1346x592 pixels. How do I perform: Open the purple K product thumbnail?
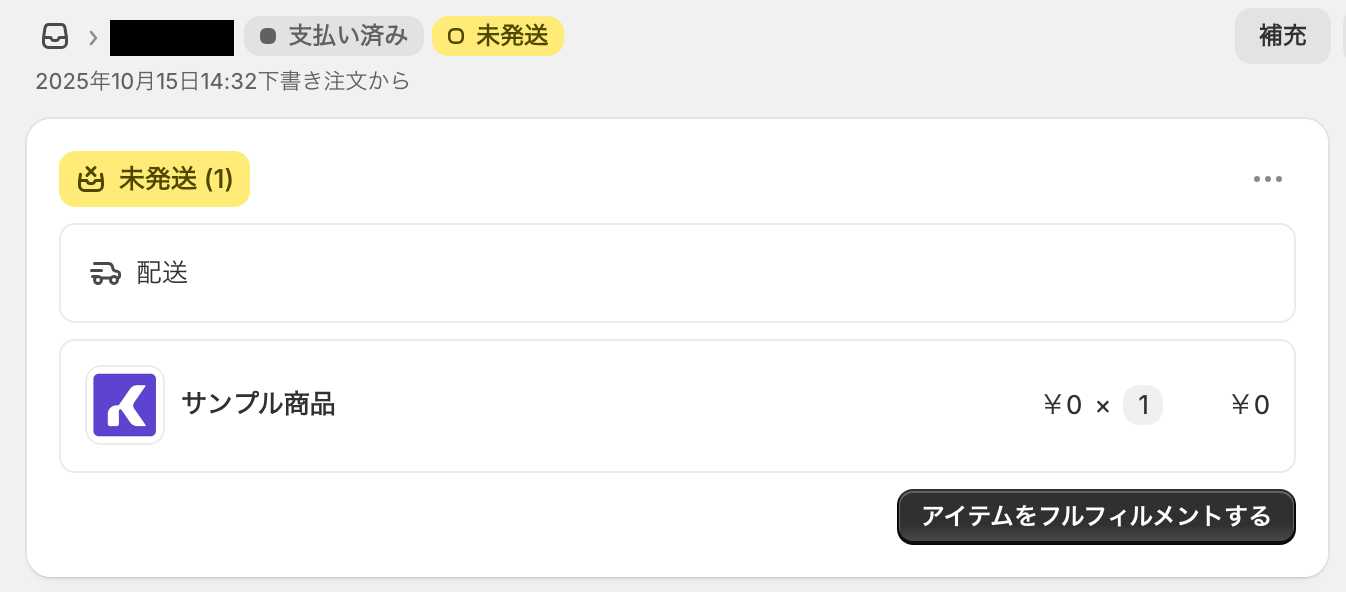125,405
